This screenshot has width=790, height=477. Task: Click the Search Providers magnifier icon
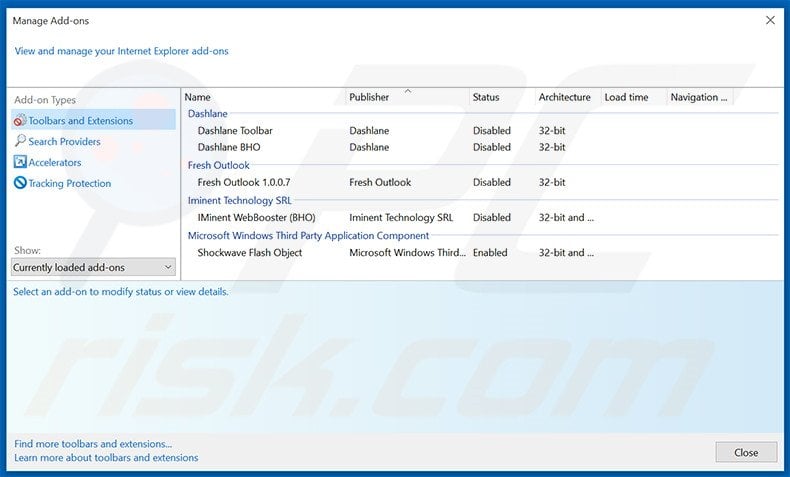click(20, 142)
